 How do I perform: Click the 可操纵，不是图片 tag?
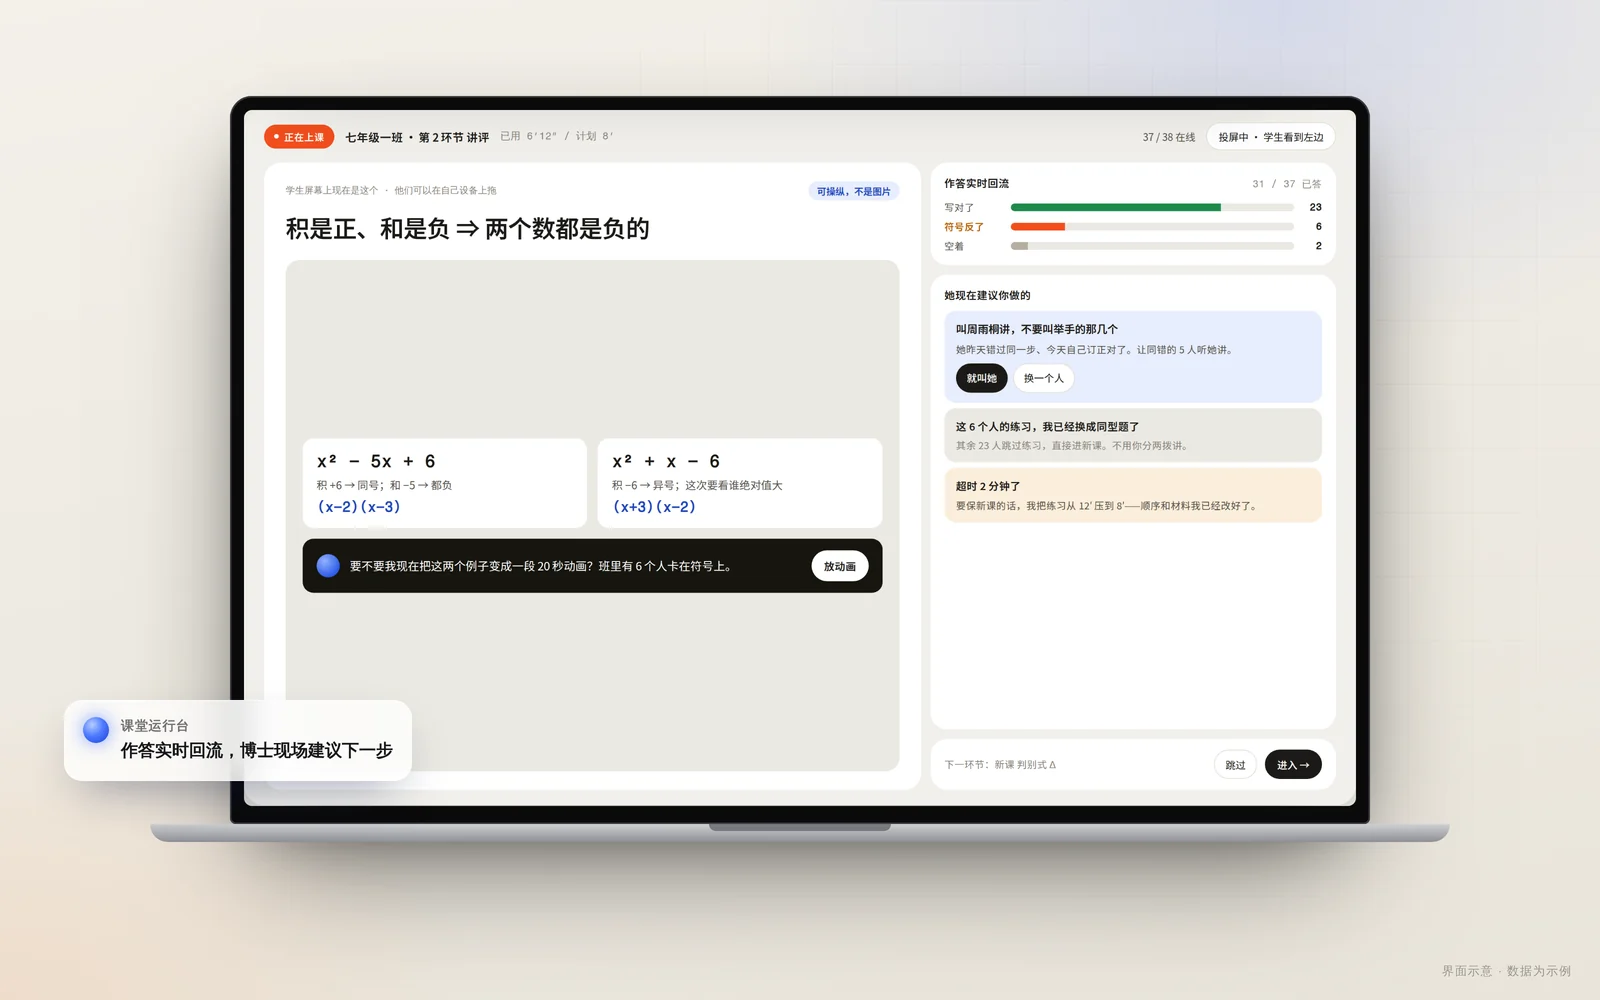tap(853, 191)
